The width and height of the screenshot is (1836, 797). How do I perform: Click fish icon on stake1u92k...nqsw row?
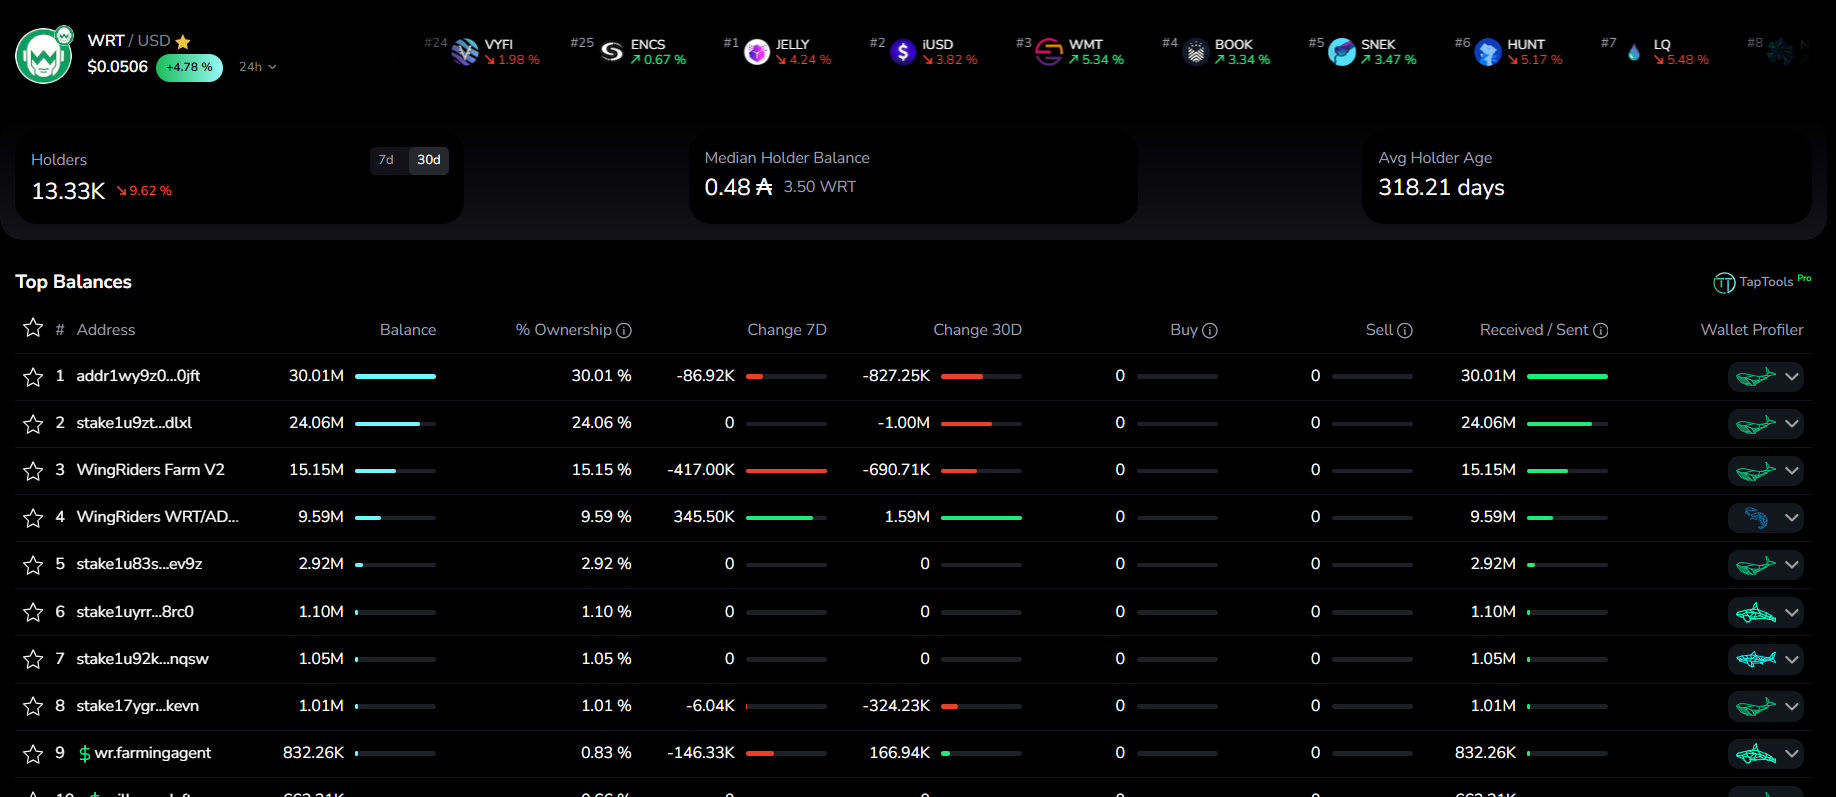coord(1756,660)
